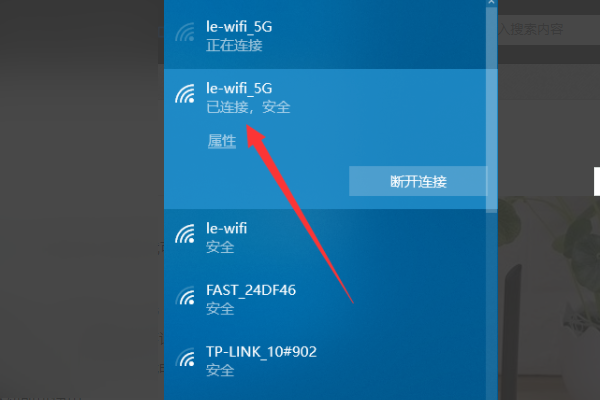The width and height of the screenshot is (600, 400).
Task: Select le-wifi_5G entry showing 正在连接
Action: point(325,35)
